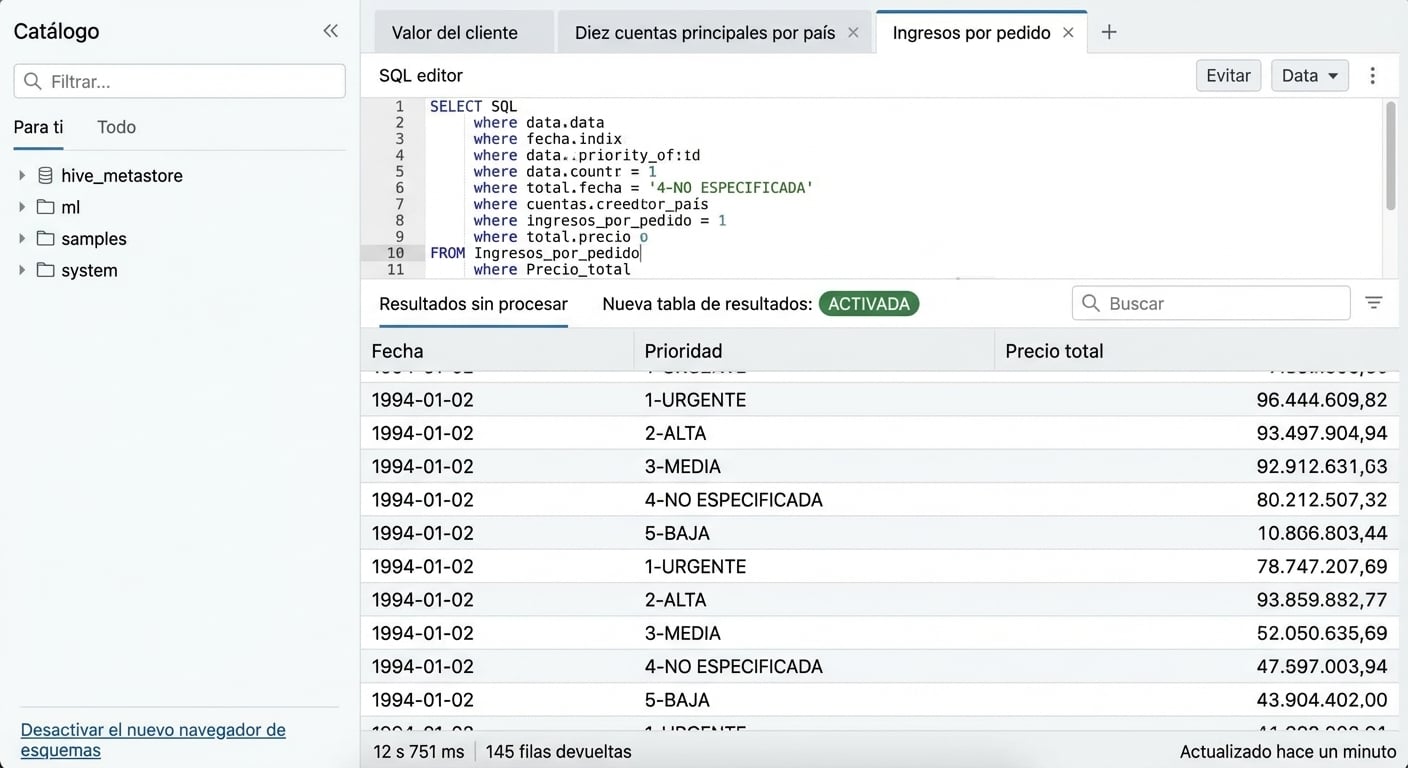The image size is (1408, 768).
Task: Select the Todo catalog tab
Action: (116, 127)
